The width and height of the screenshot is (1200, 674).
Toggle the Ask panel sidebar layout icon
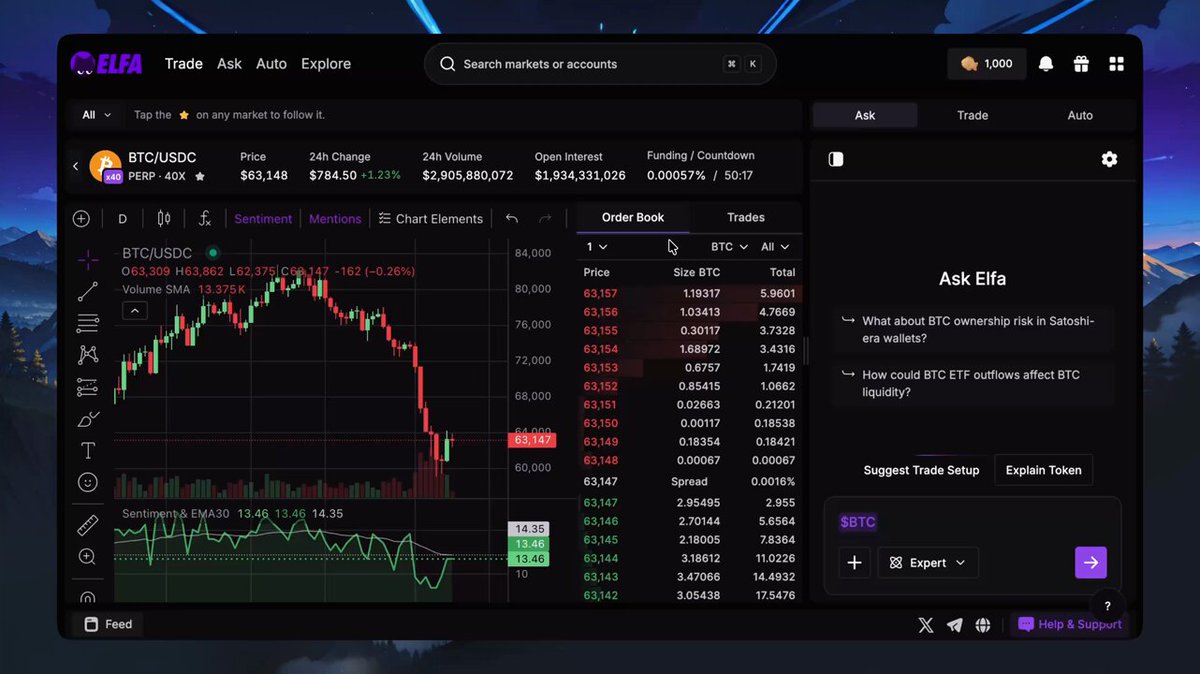(836, 159)
